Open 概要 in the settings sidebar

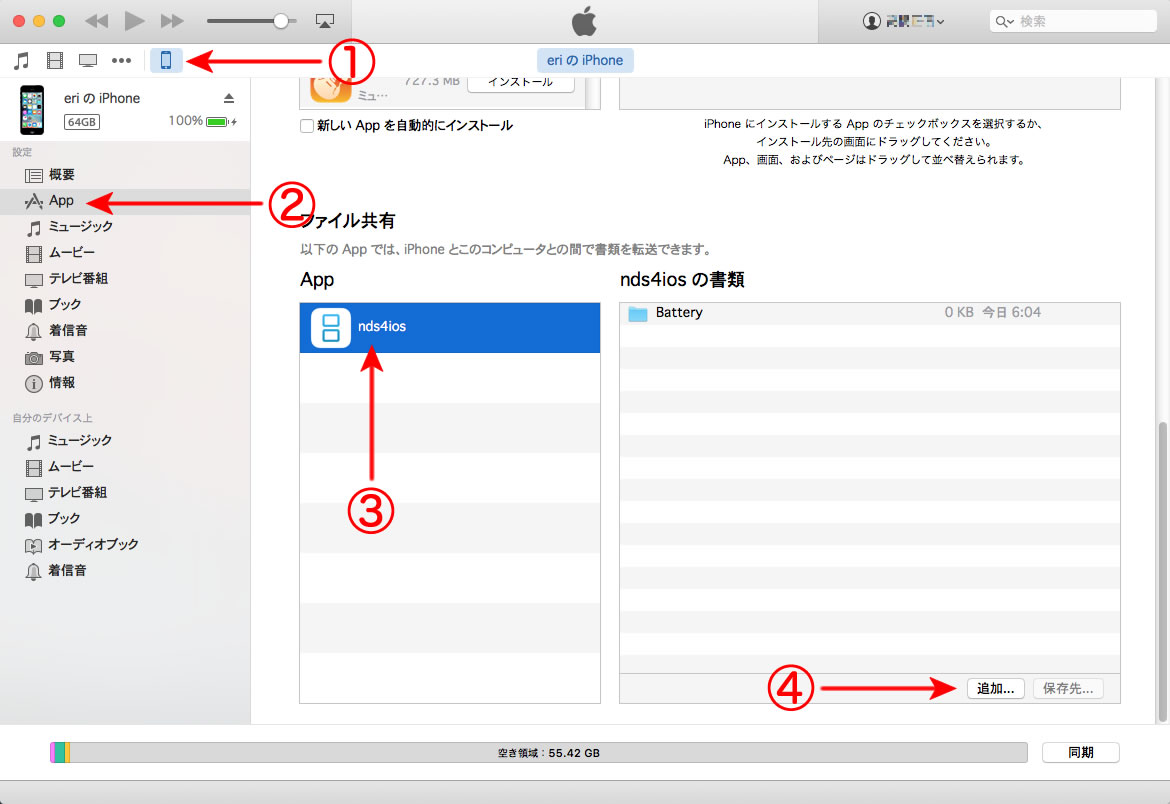(125, 175)
